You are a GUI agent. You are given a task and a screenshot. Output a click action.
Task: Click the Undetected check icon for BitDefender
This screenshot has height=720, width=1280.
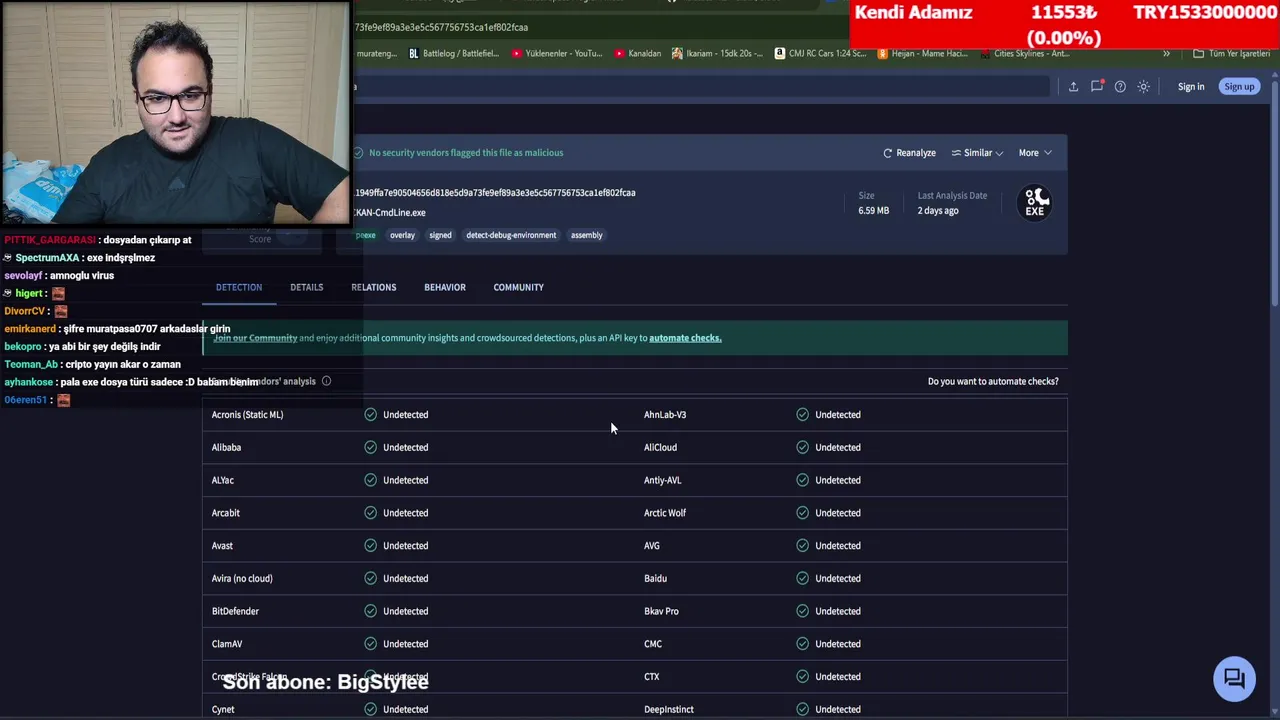(x=370, y=611)
